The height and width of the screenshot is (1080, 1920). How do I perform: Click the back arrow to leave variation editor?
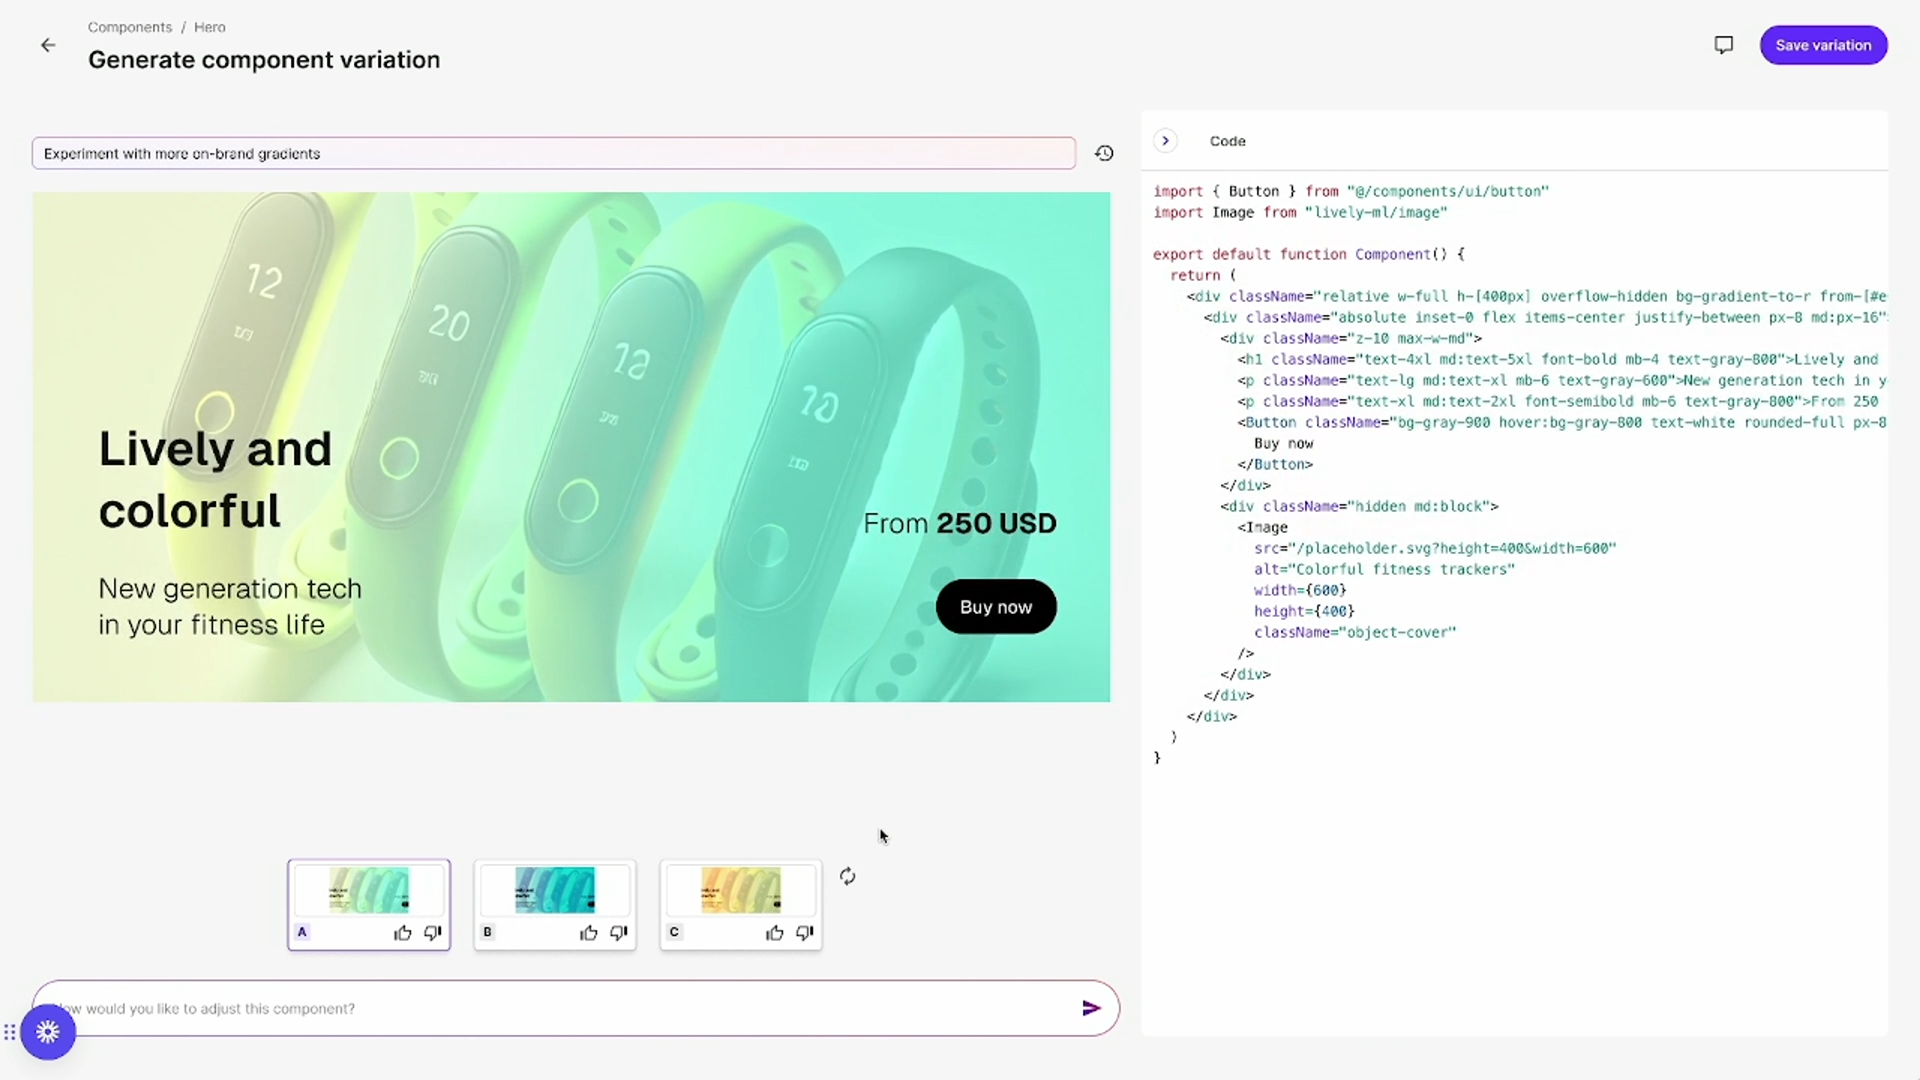(48, 45)
